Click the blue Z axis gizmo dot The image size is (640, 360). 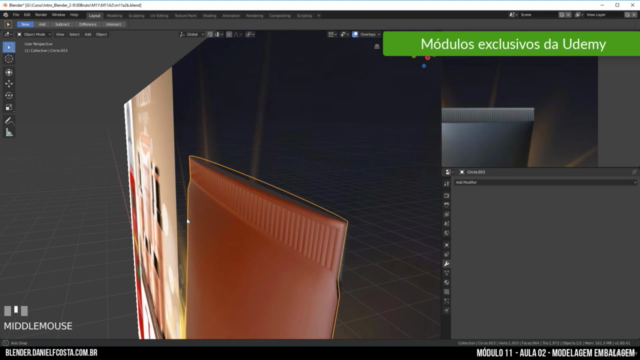(x=424, y=66)
